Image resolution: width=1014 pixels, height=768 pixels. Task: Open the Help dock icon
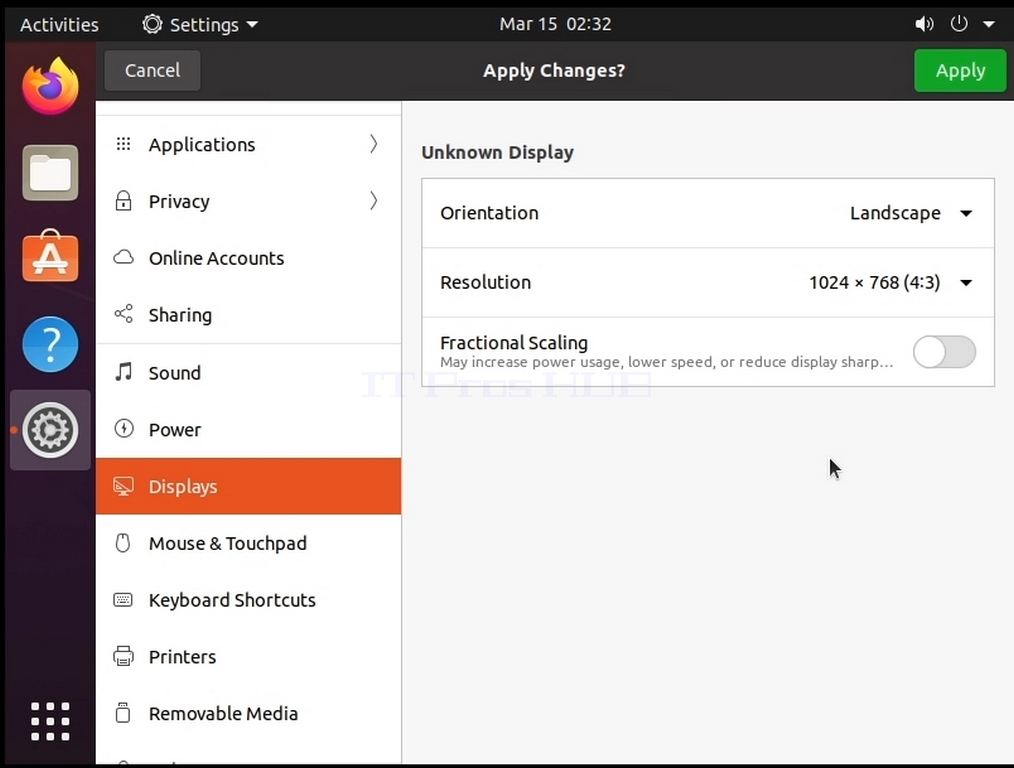point(50,344)
